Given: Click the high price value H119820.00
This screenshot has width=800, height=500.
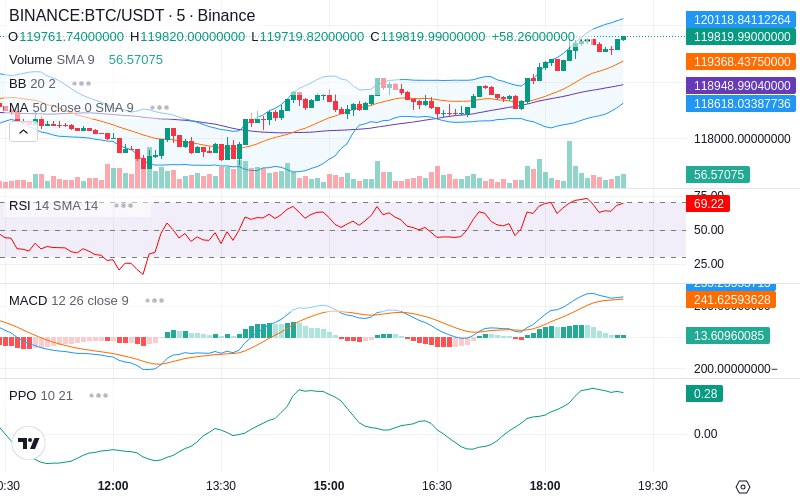Looking at the screenshot, I should (x=187, y=37).
